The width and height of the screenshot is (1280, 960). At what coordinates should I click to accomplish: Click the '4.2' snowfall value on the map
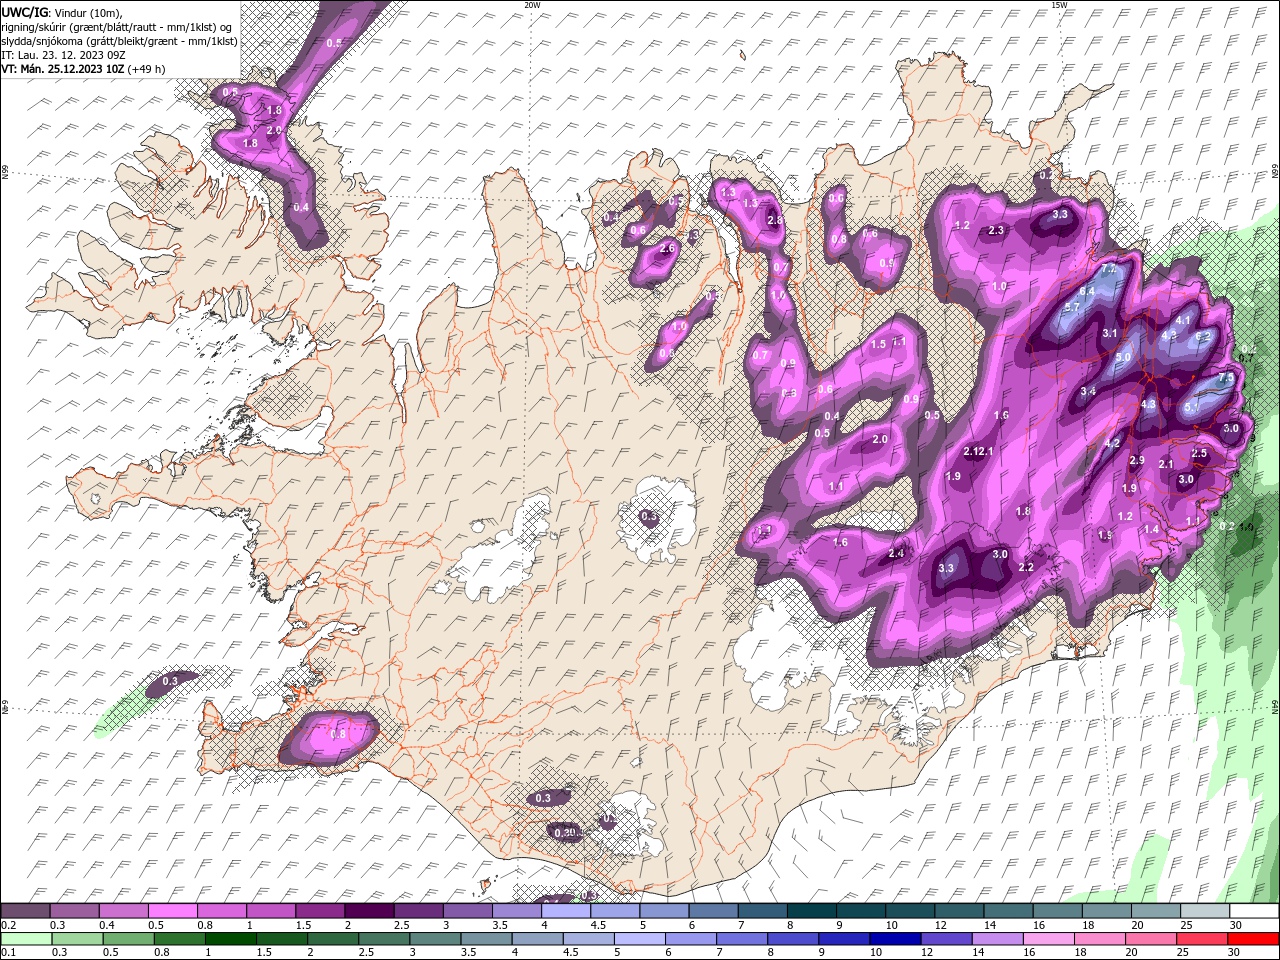click(1112, 444)
